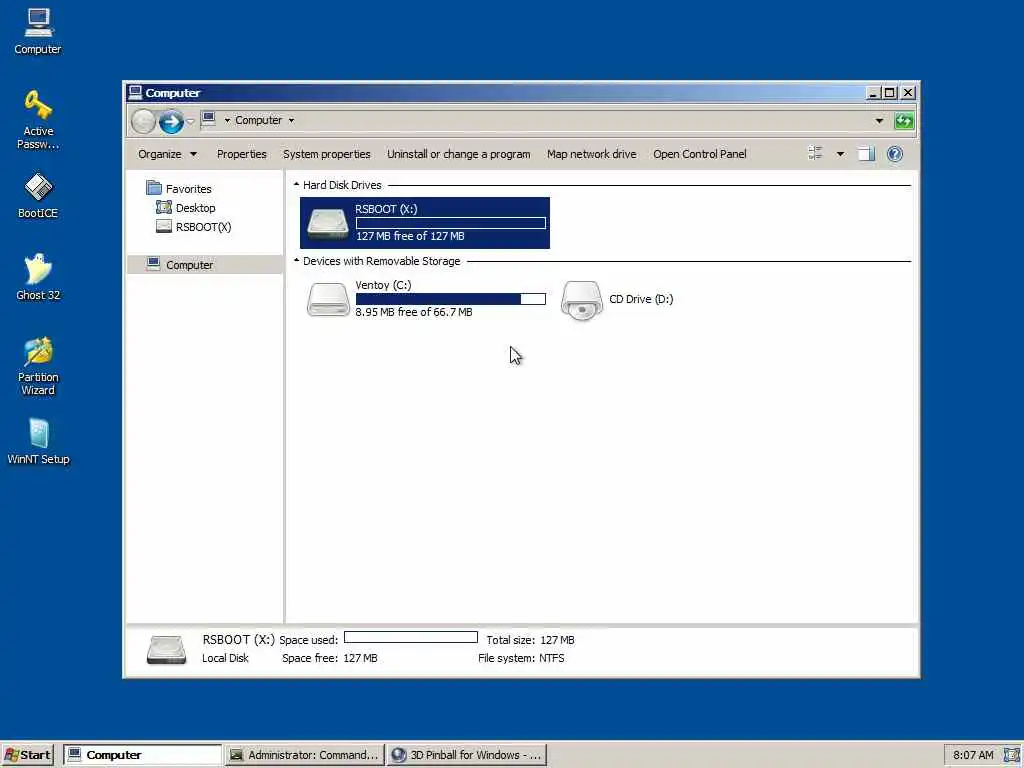Click the Start button

pos(27,755)
